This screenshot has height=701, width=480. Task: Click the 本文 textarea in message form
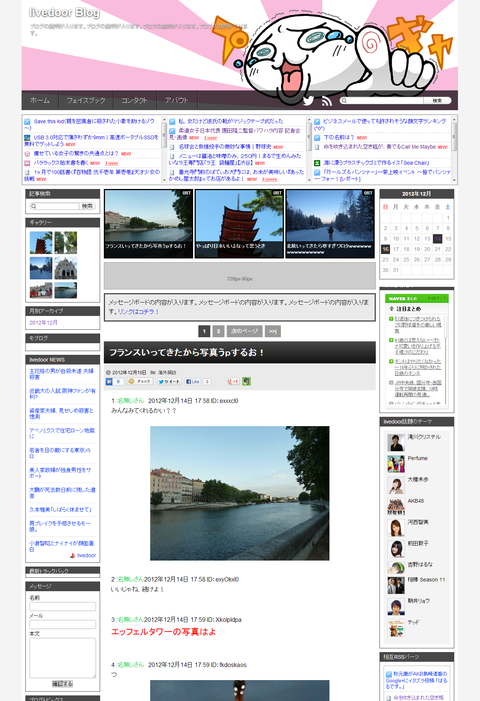[63, 658]
